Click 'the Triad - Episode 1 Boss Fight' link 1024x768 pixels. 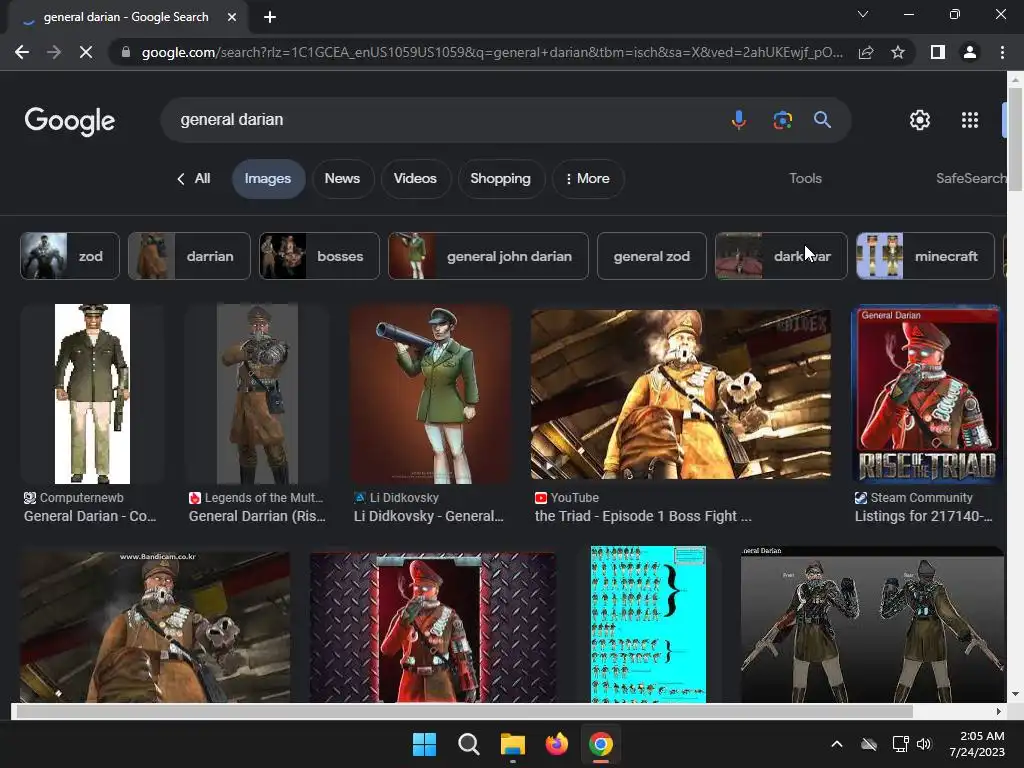pyautogui.click(x=643, y=516)
